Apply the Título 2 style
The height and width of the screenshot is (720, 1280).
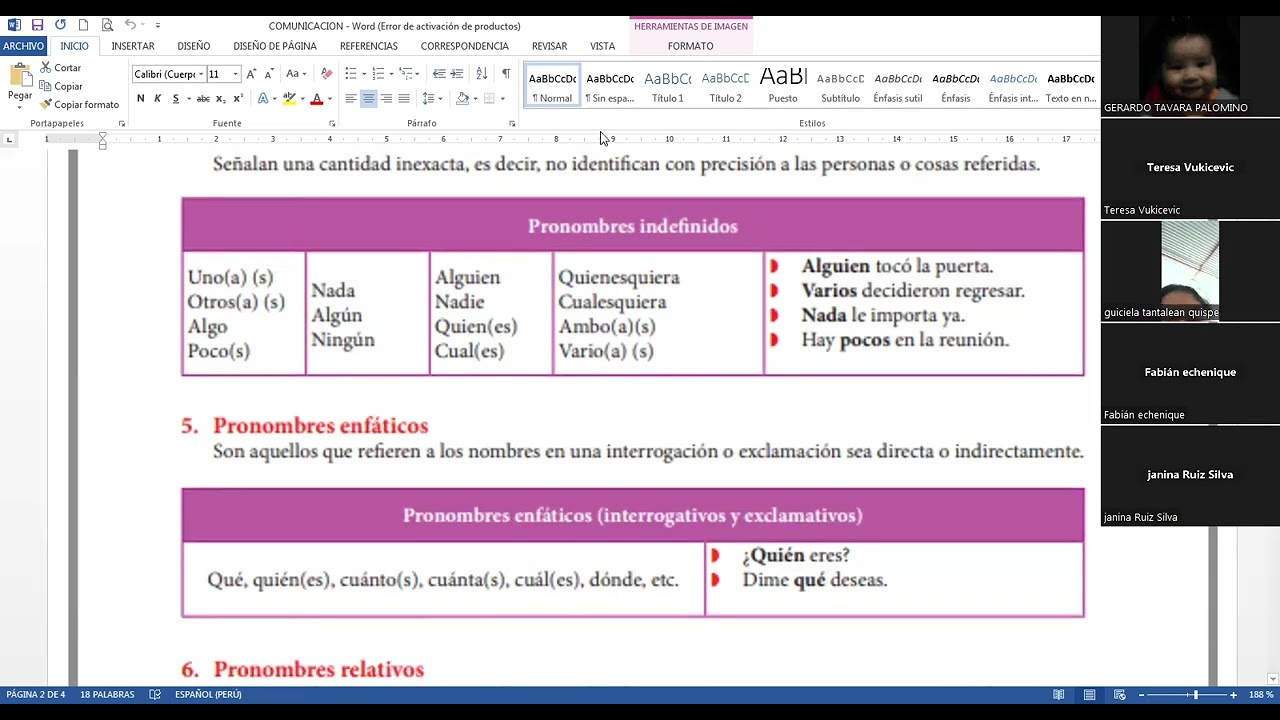[x=726, y=86]
